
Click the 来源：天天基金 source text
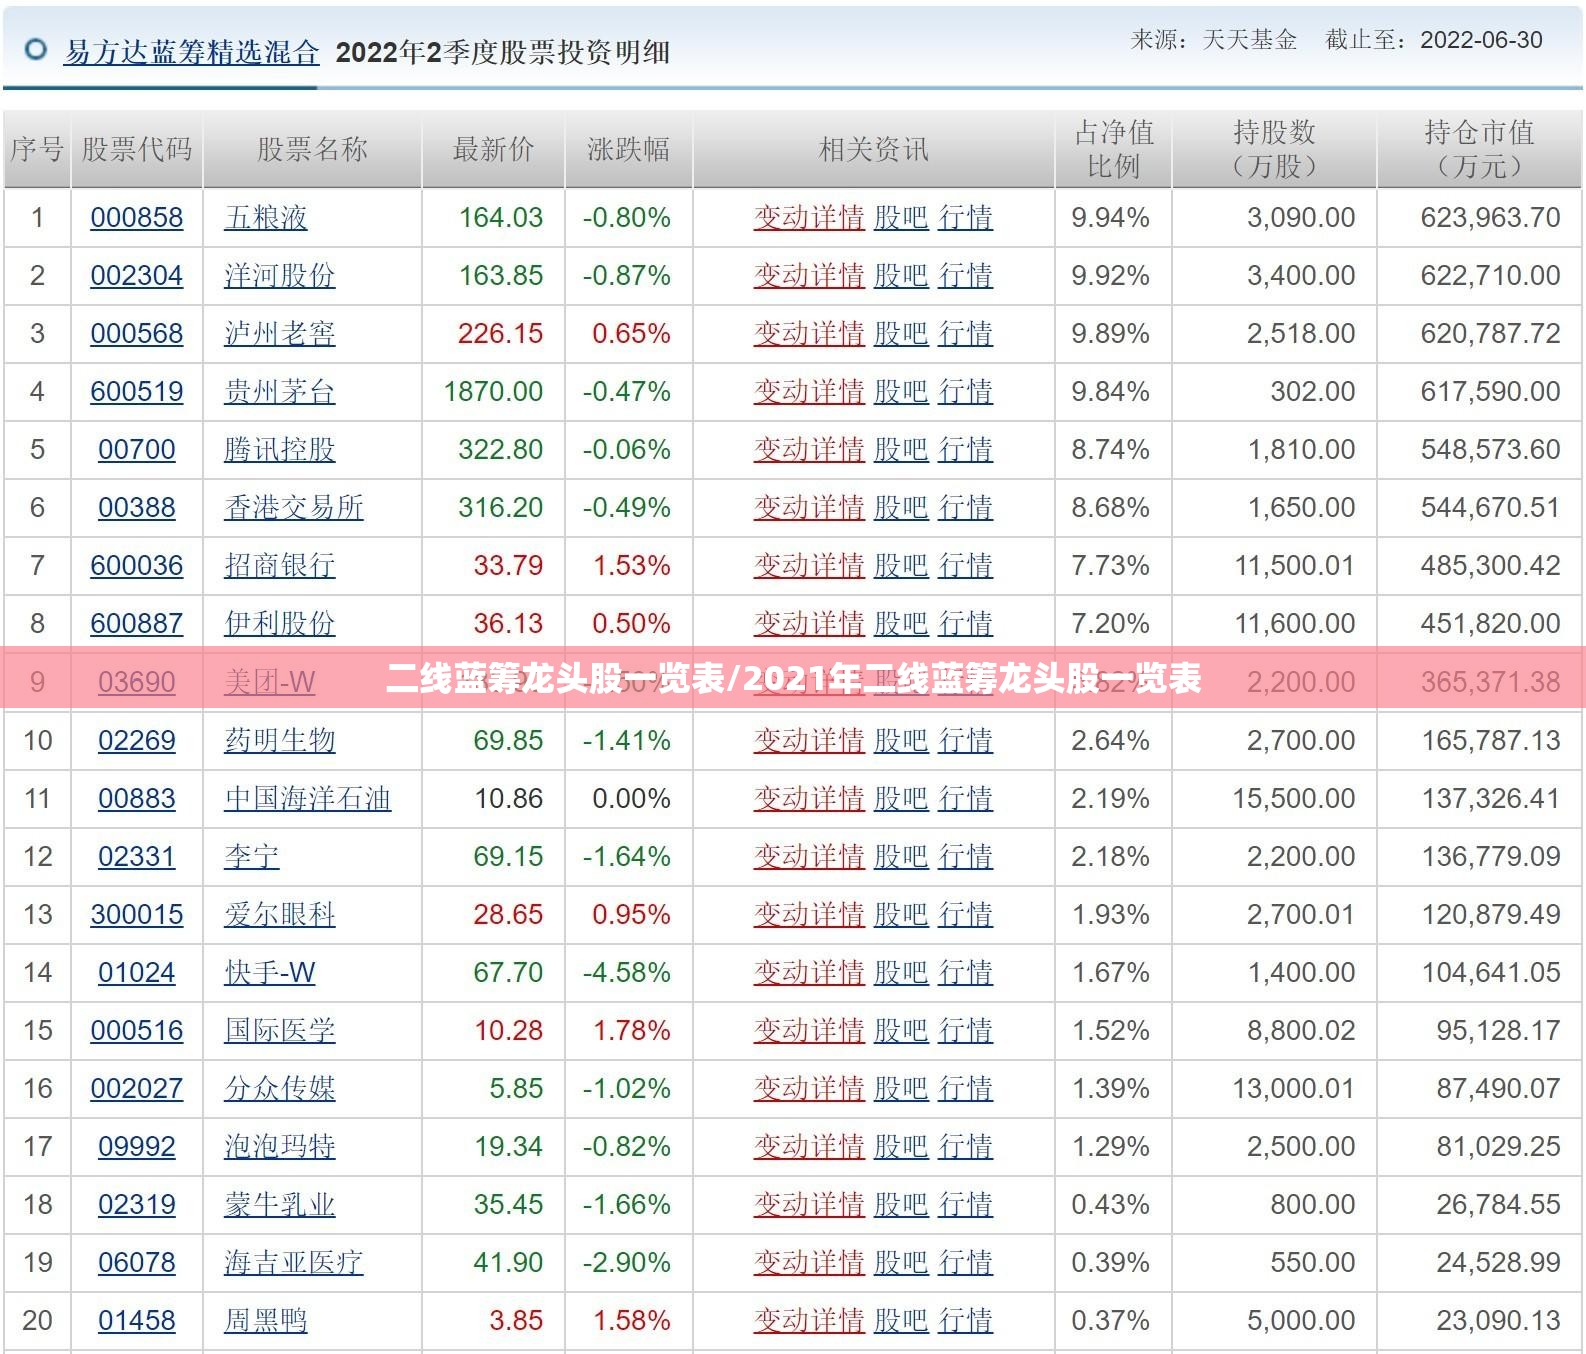tap(1214, 40)
